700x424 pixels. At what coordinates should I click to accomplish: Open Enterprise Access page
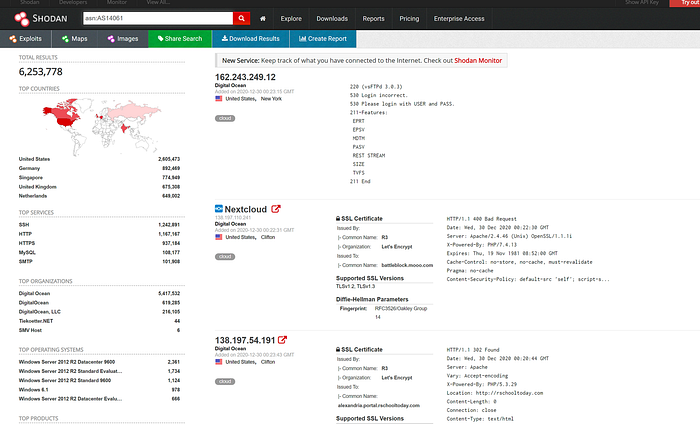point(459,19)
